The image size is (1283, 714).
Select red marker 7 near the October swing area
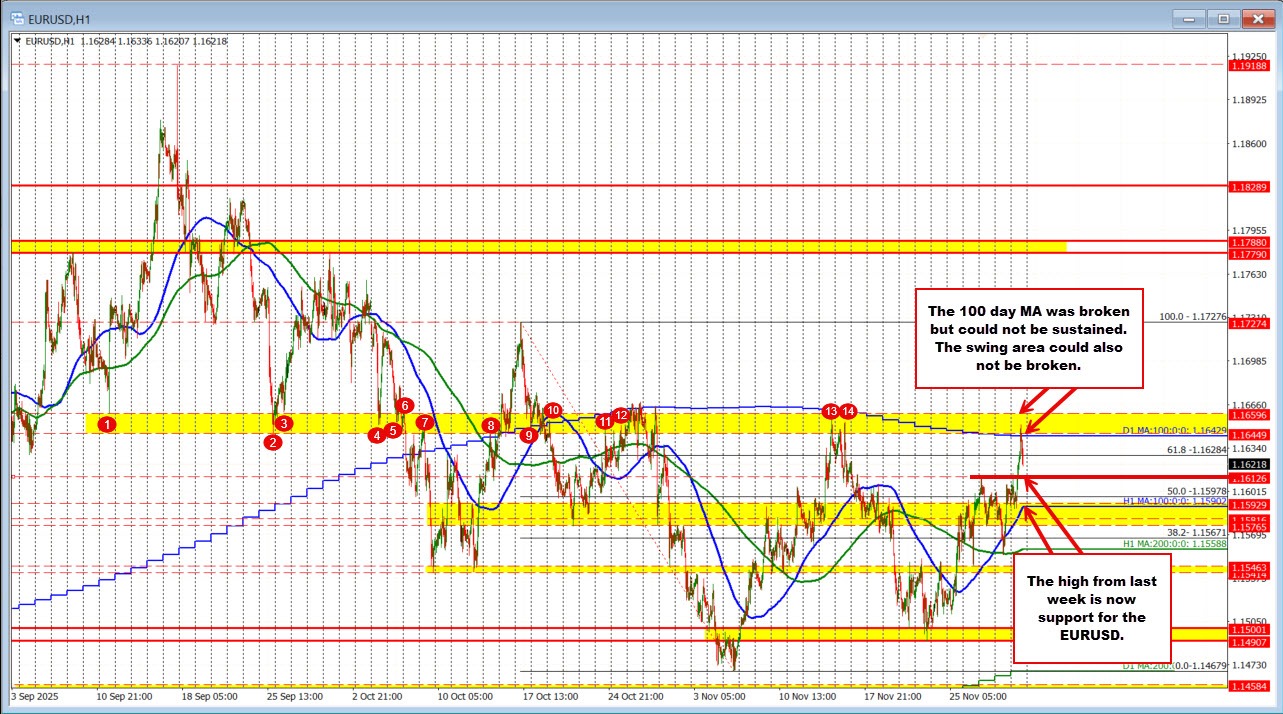pos(423,423)
